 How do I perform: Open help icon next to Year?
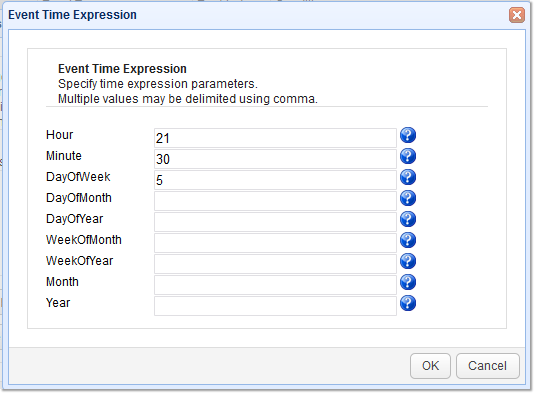(408, 303)
